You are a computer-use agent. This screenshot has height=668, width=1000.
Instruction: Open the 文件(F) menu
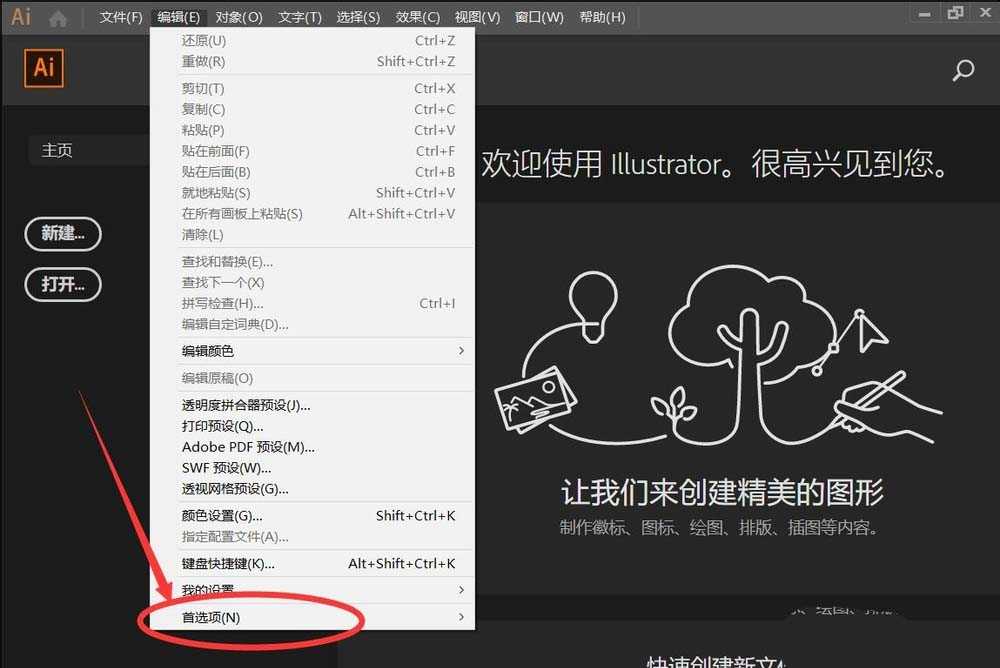pos(120,16)
